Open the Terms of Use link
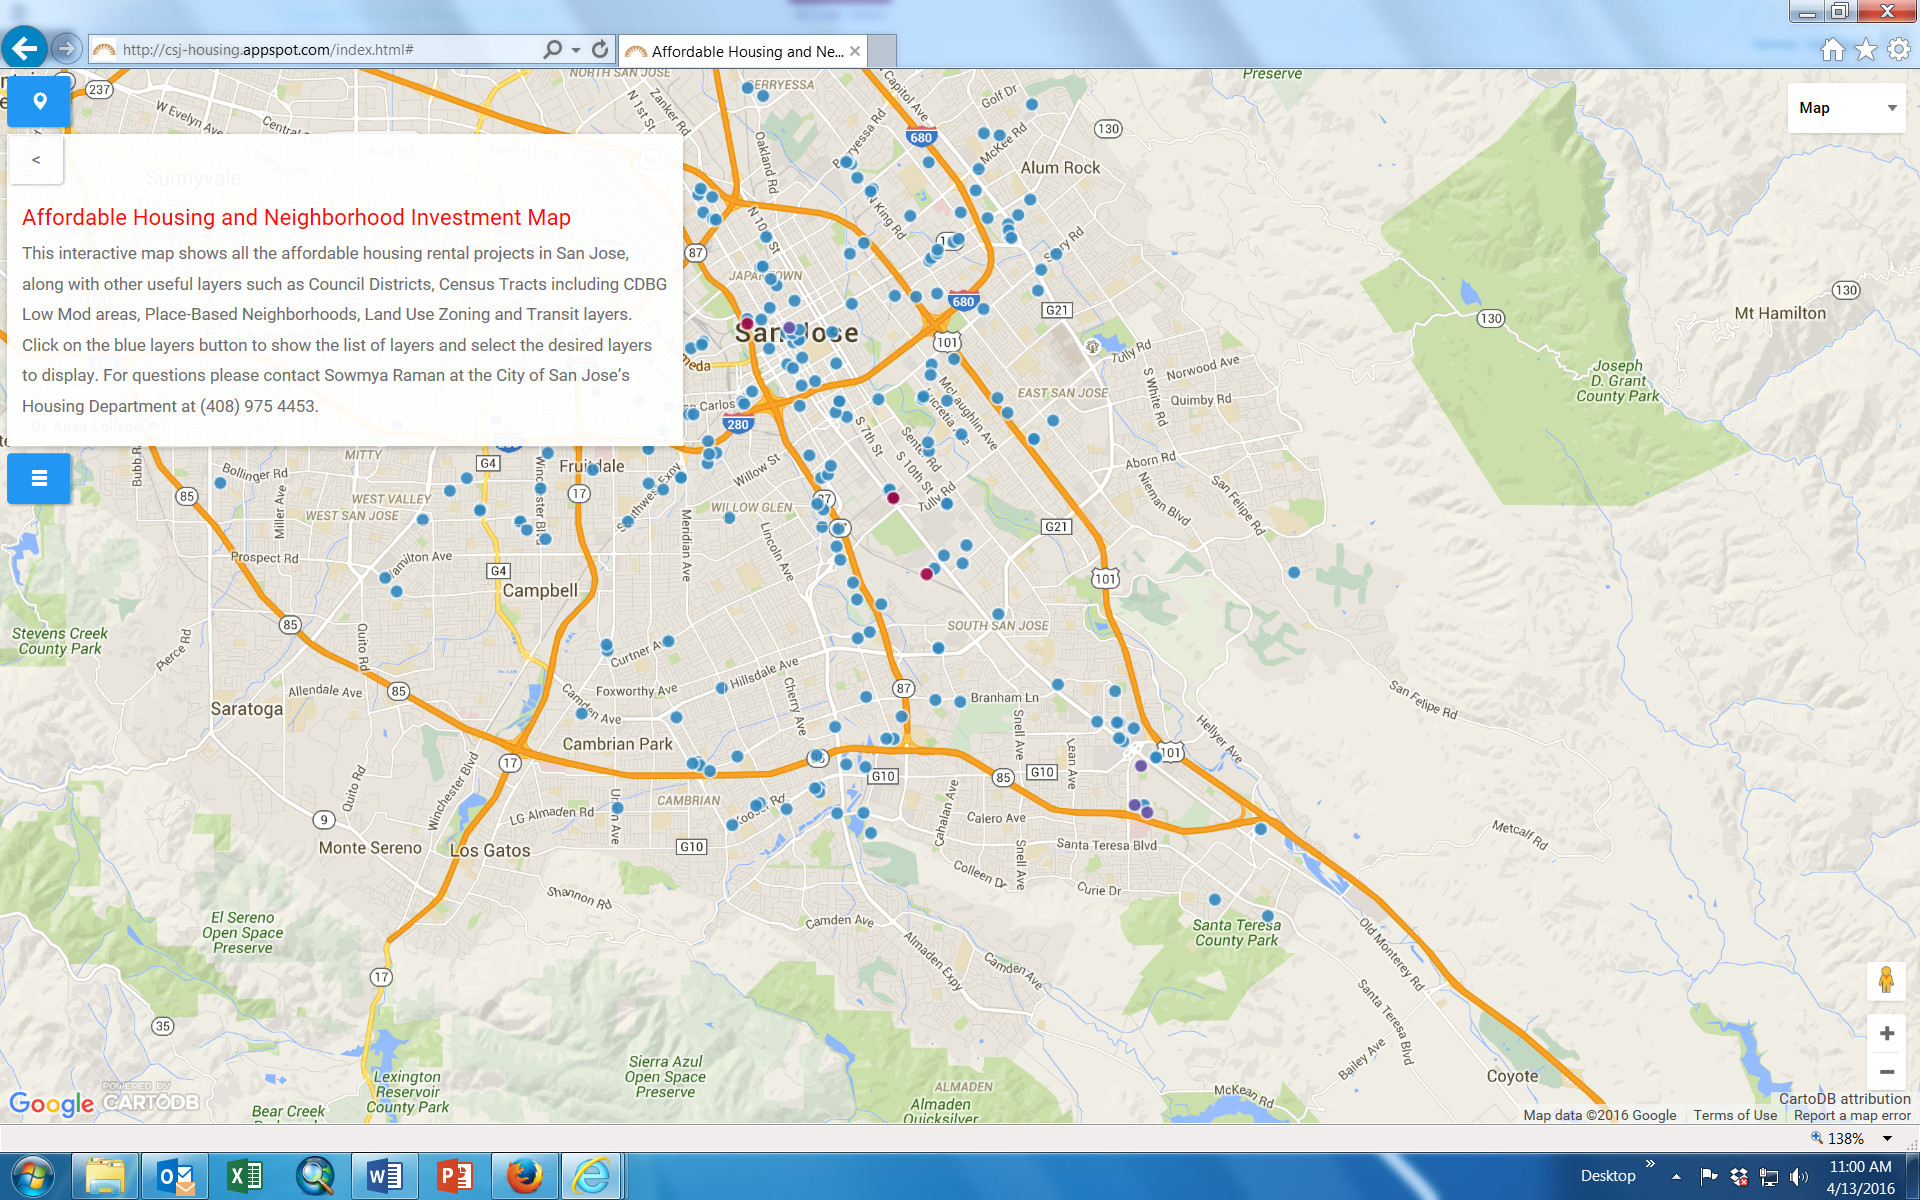 pyautogui.click(x=1735, y=1115)
